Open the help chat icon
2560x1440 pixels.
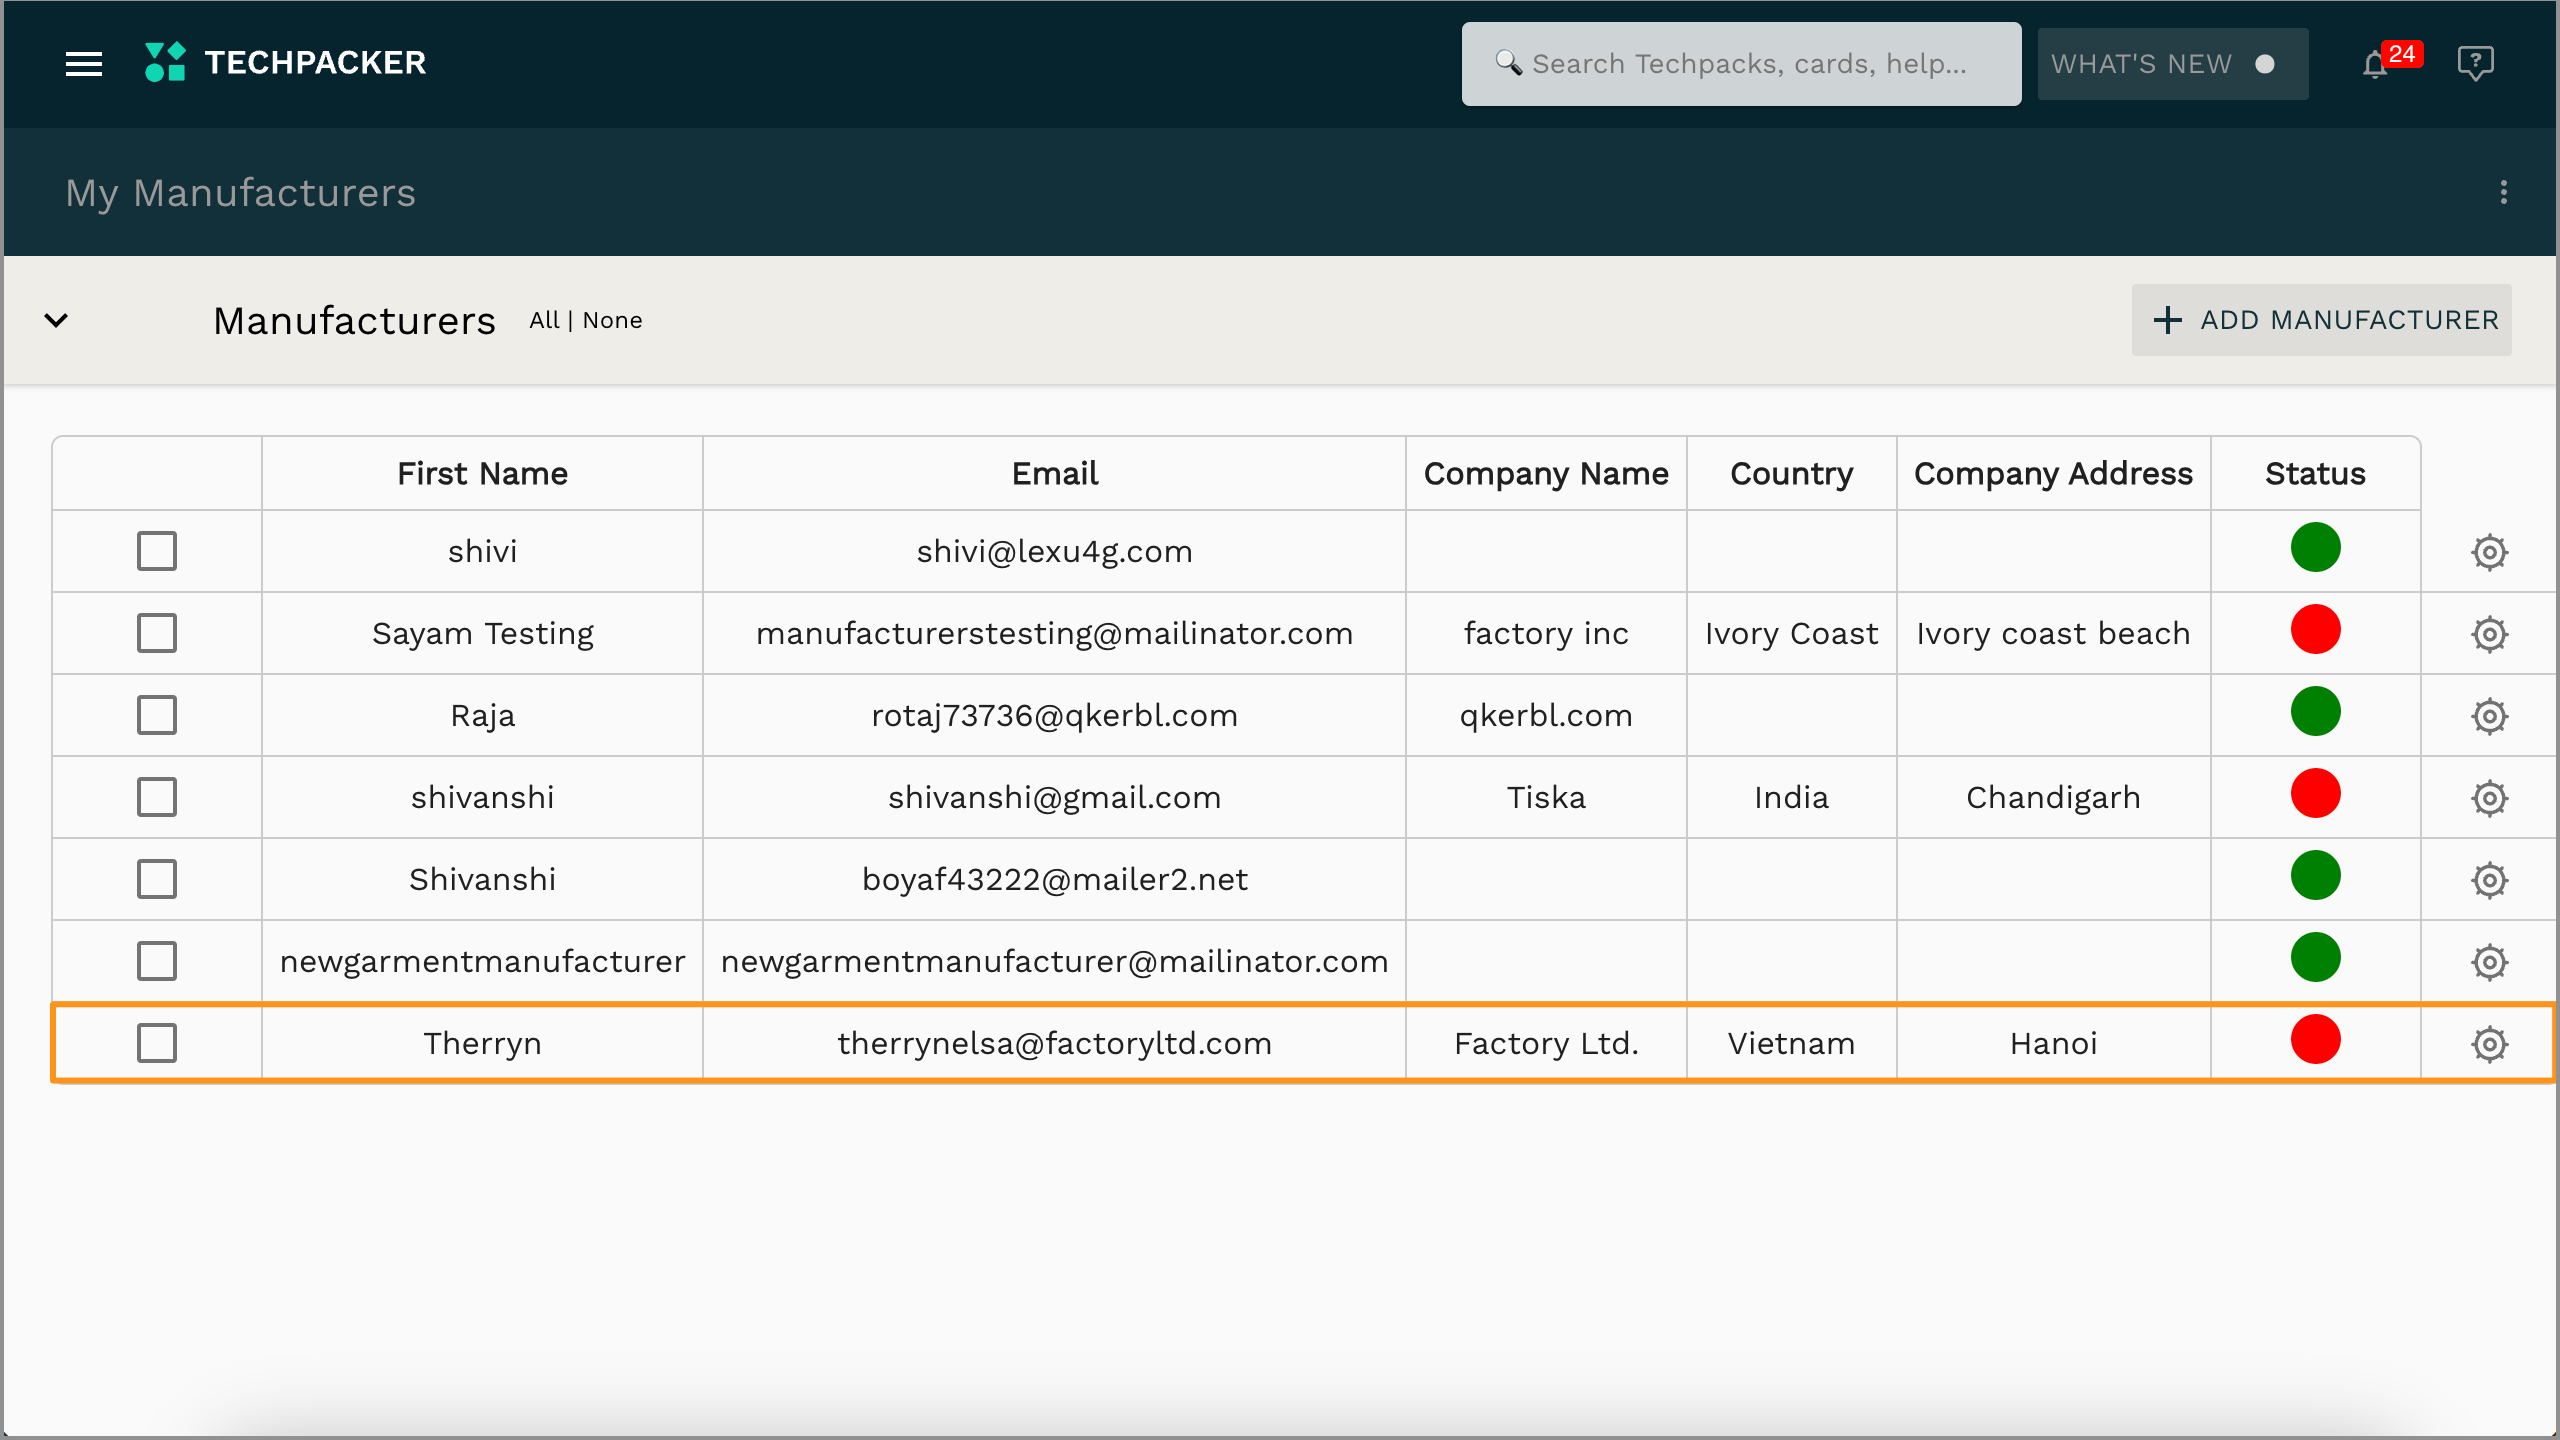point(2475,63)
